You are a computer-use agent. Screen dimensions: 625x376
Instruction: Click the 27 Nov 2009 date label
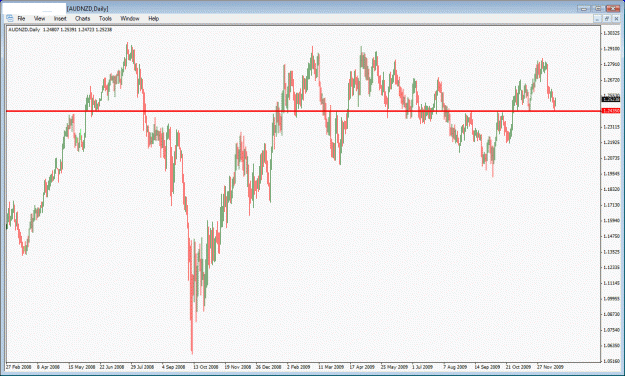pyautogui.click(x=550, y=367)
